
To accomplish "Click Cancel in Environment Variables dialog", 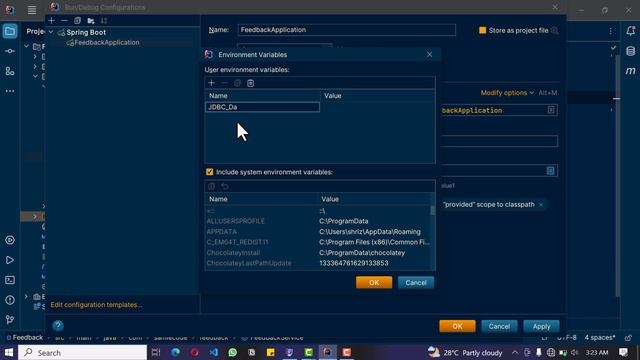I will coord(416,282).
